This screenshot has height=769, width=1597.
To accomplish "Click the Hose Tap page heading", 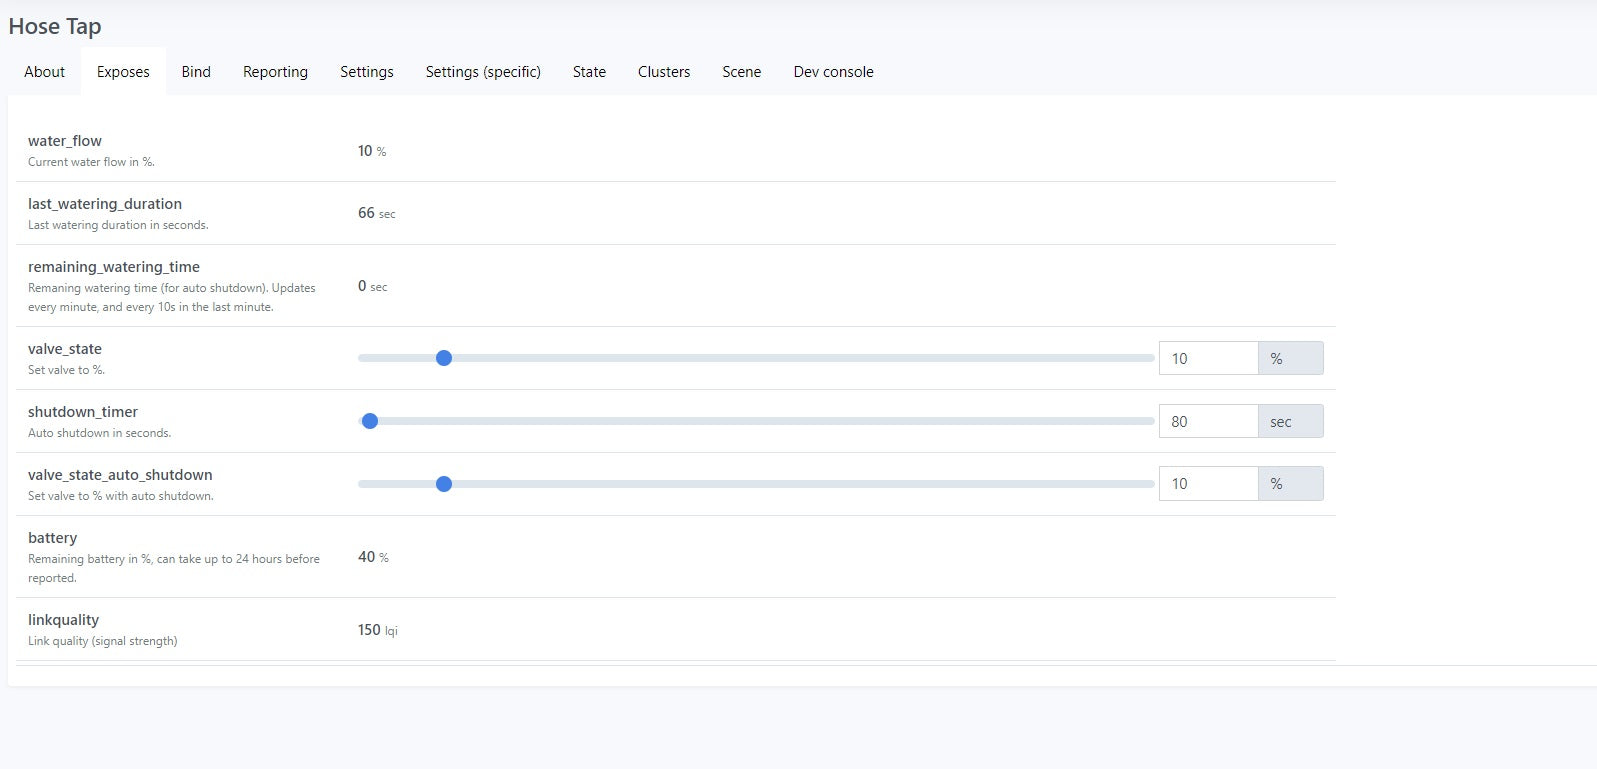I will click(55, 27).
